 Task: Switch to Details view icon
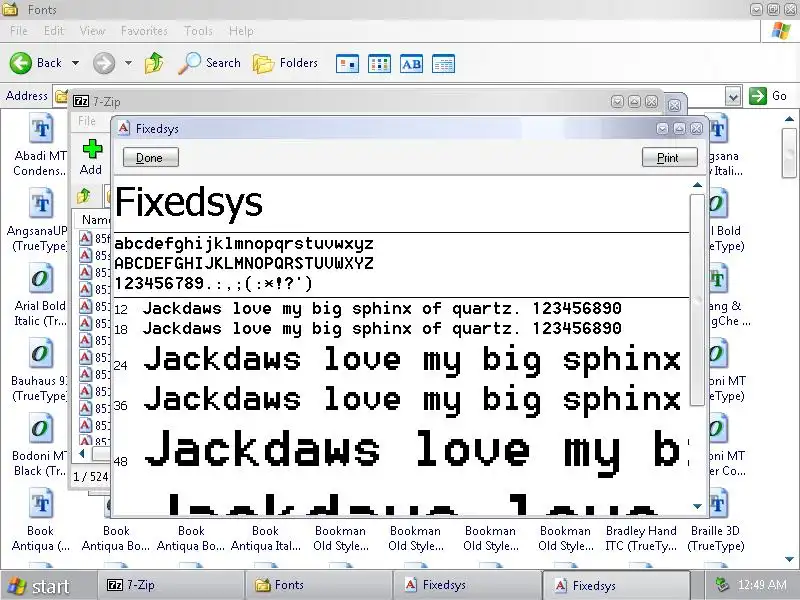(443, 64)
